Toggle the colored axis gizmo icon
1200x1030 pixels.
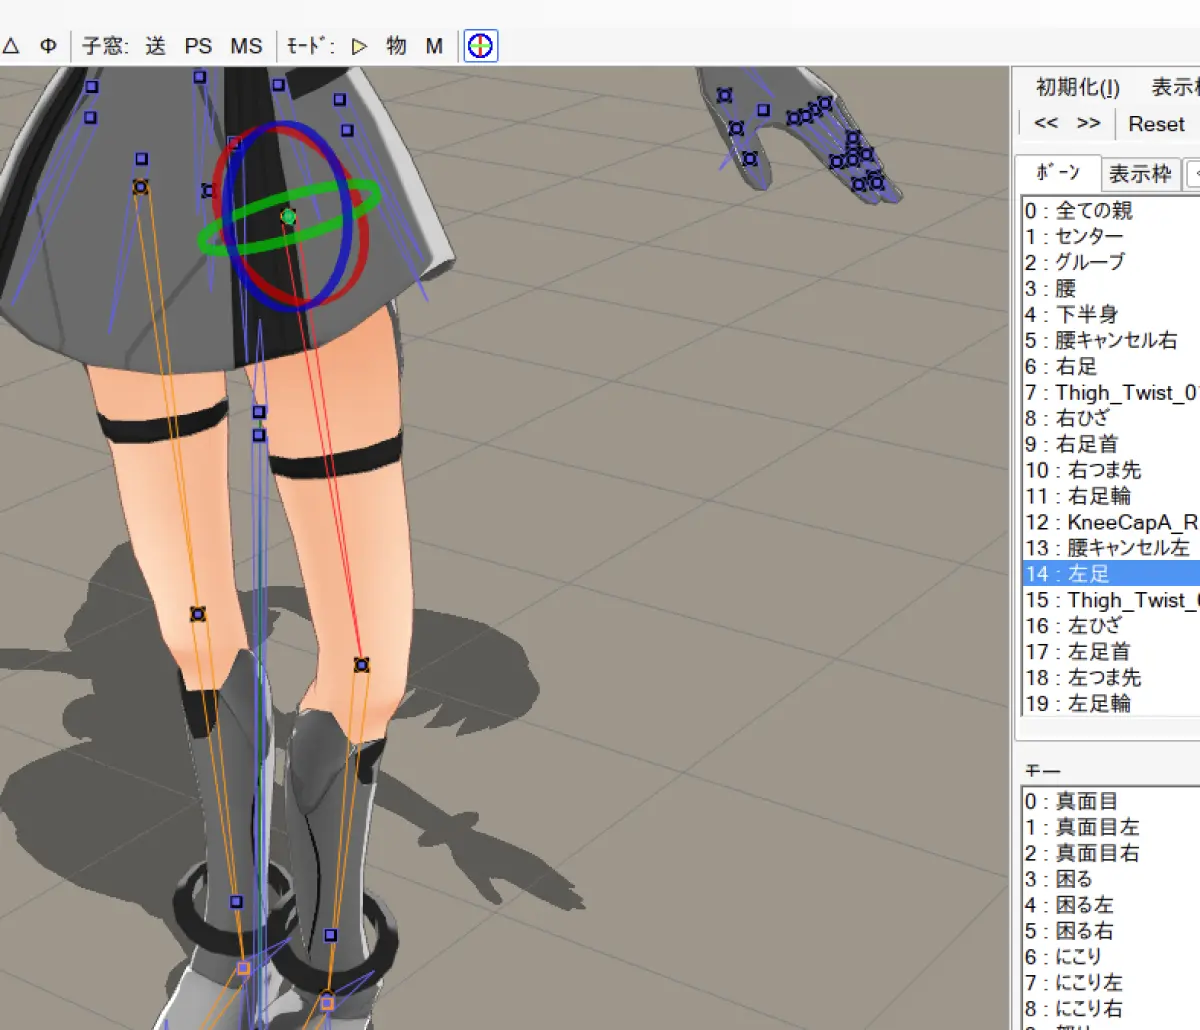point(481,46)
